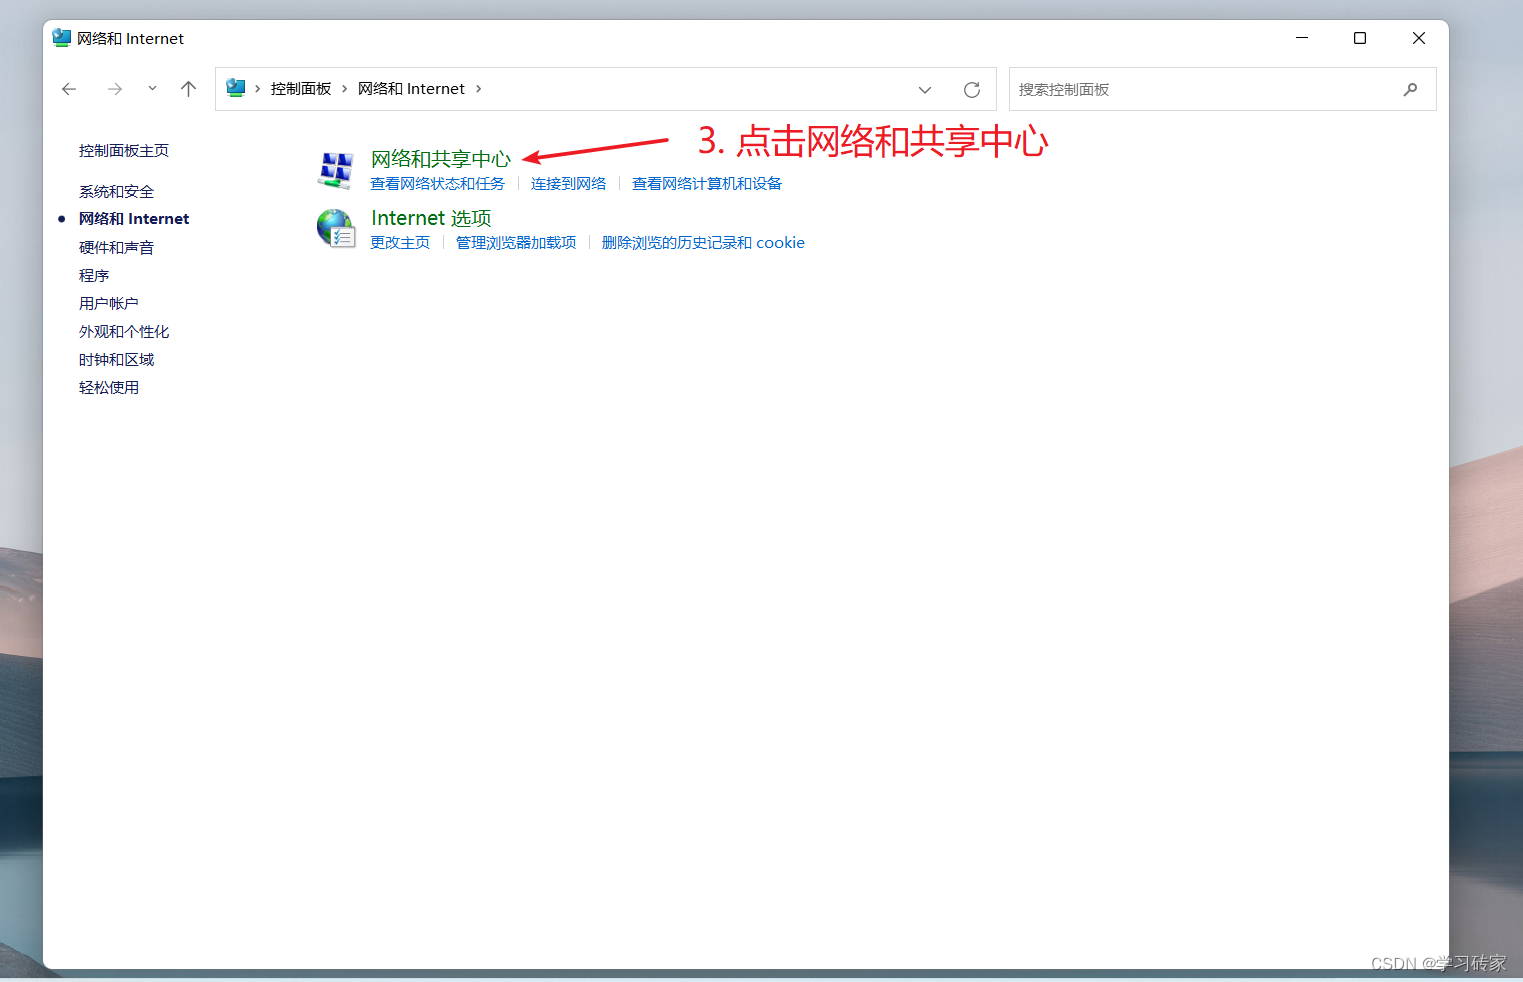
Task: Click 控制面板 breadcrumb in address bar
Action: coord(301,89)
